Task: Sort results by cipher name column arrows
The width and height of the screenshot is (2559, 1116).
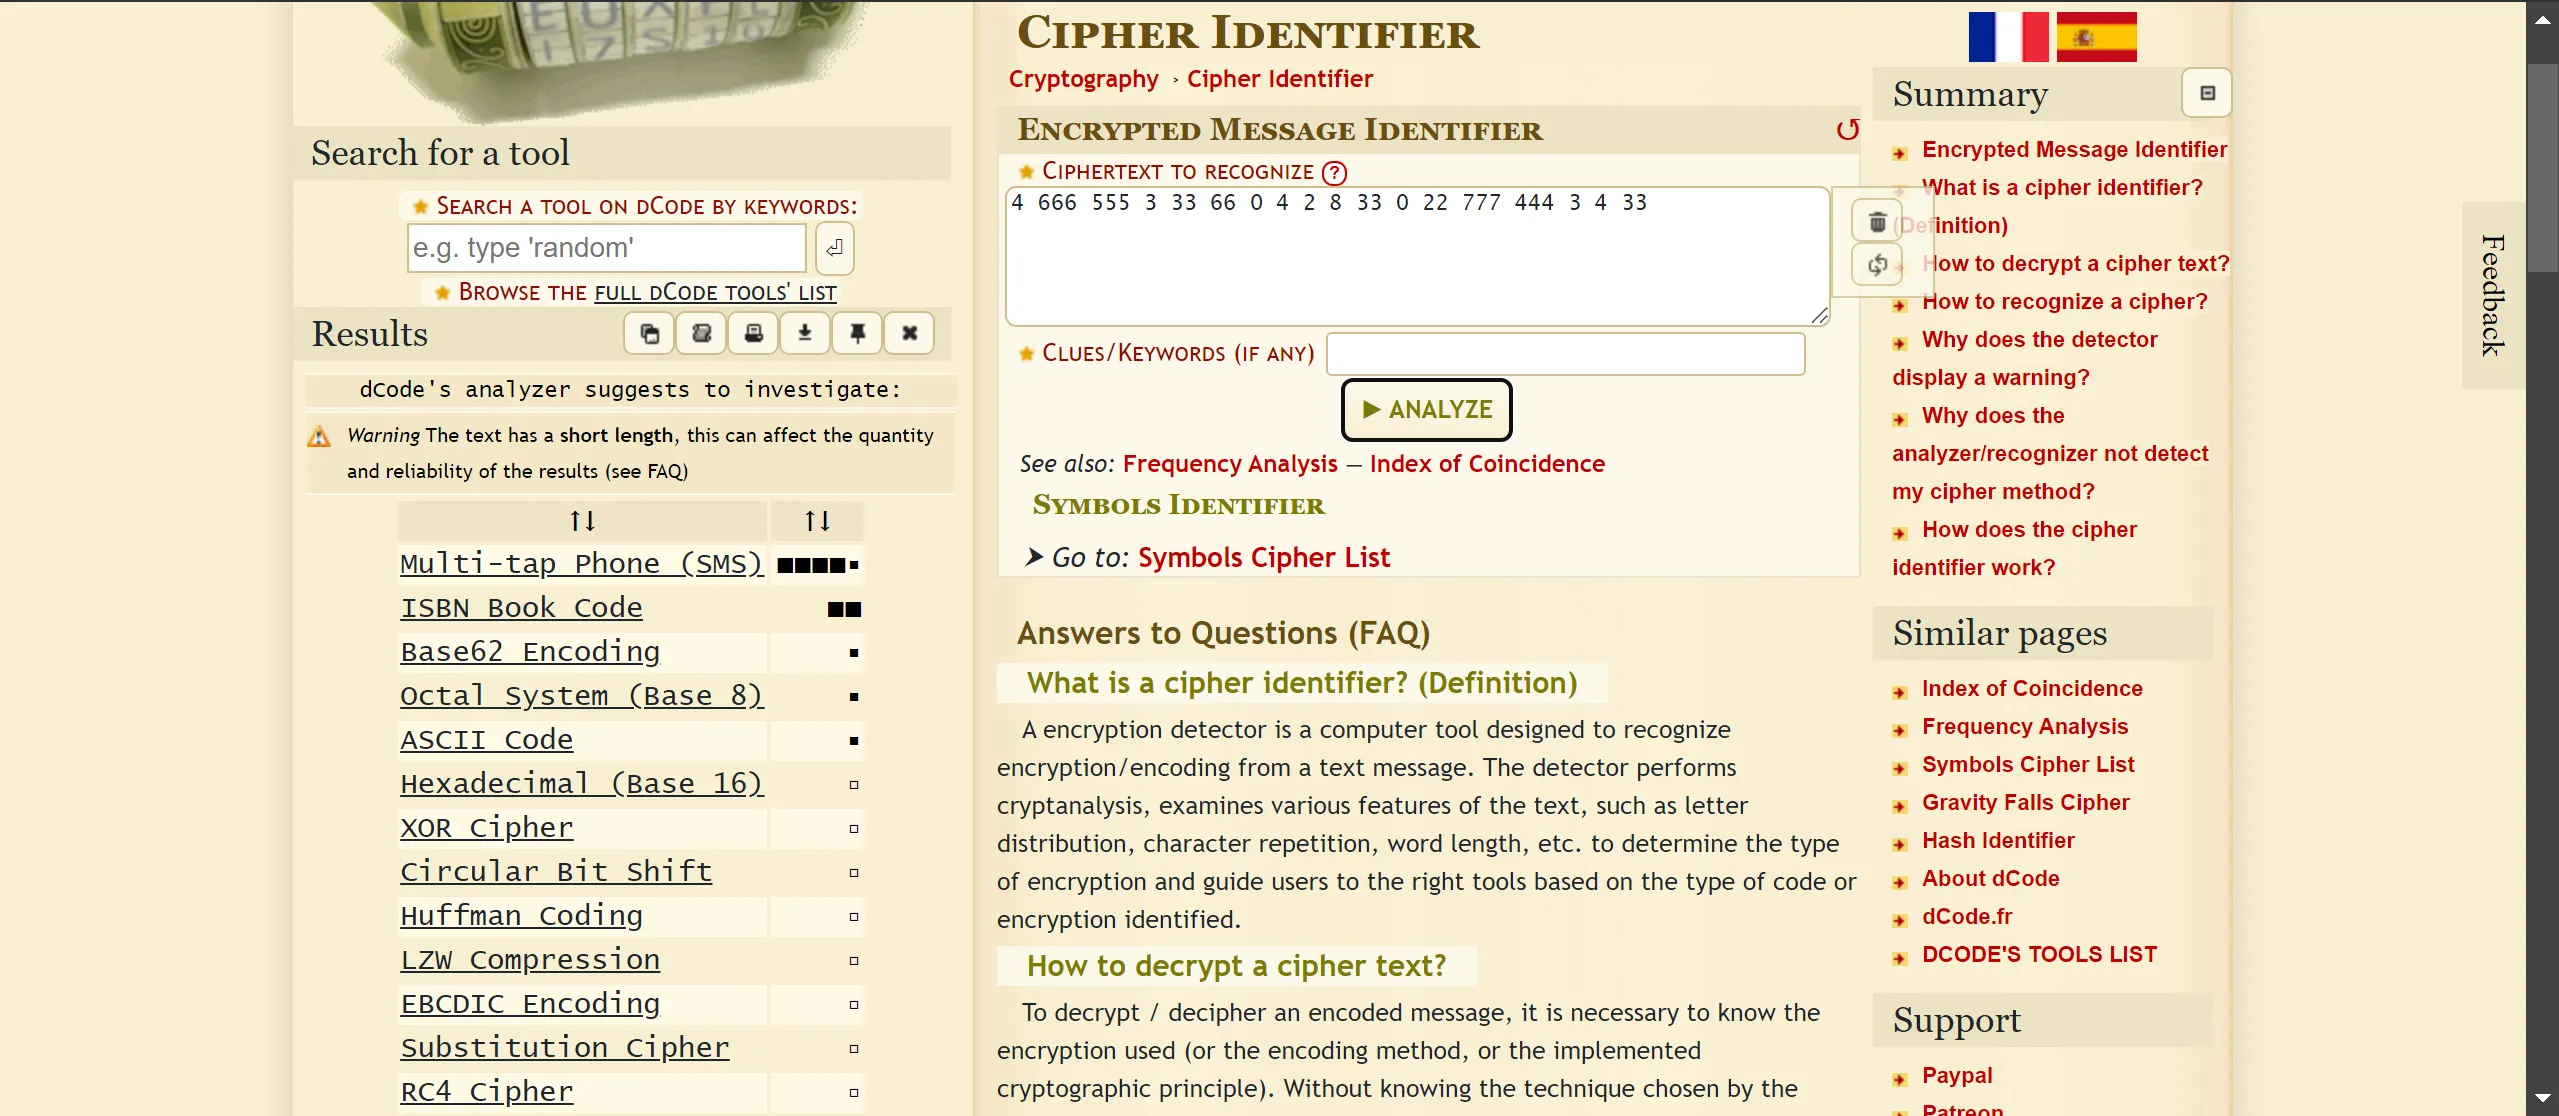Action: tap(582, 521)
